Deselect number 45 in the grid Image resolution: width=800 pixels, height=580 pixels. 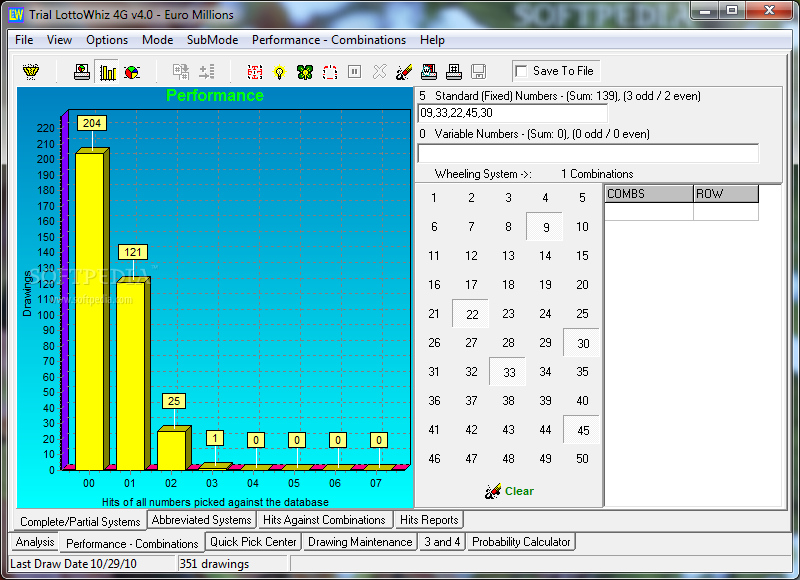[x=582, y=430]
